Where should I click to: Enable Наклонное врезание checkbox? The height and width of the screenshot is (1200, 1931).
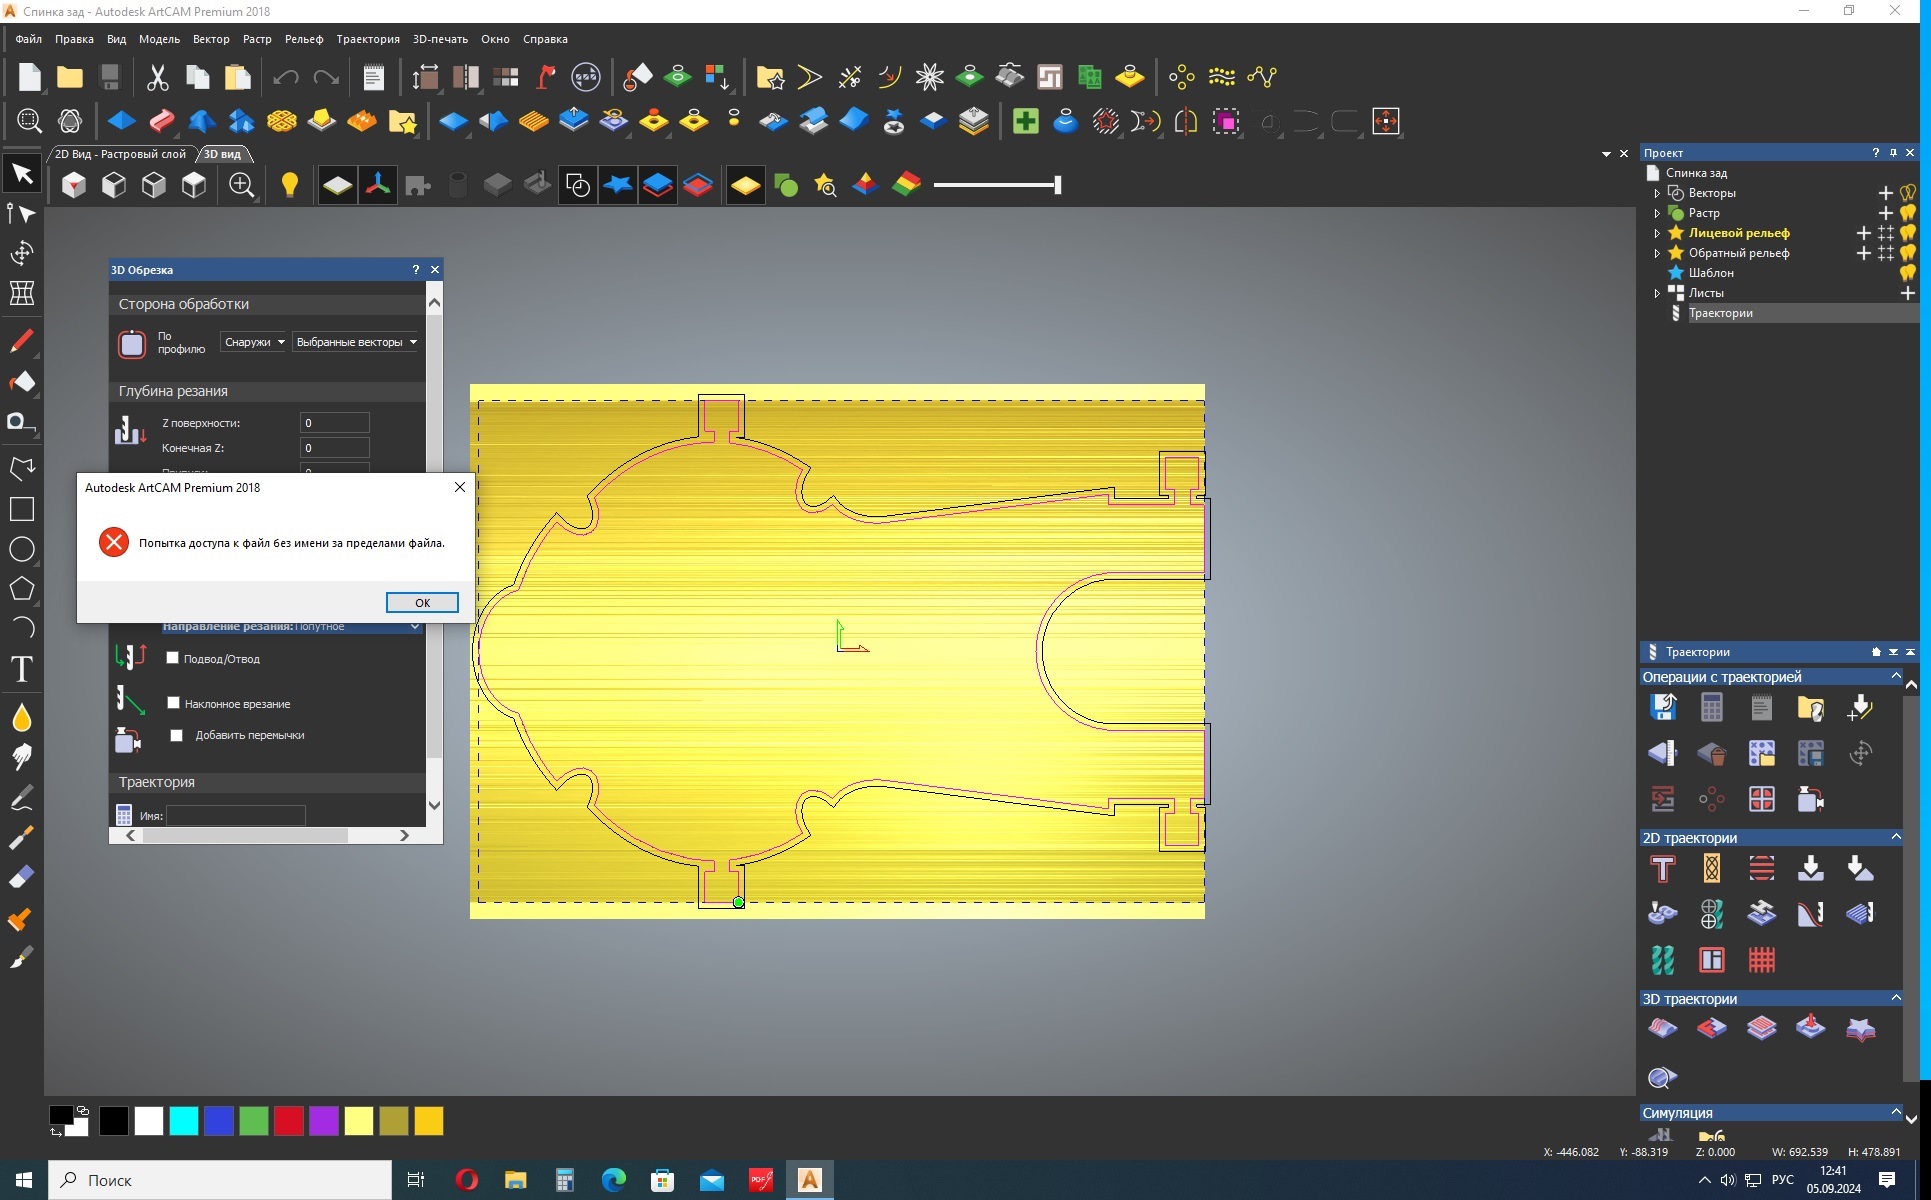coord(173,703)
